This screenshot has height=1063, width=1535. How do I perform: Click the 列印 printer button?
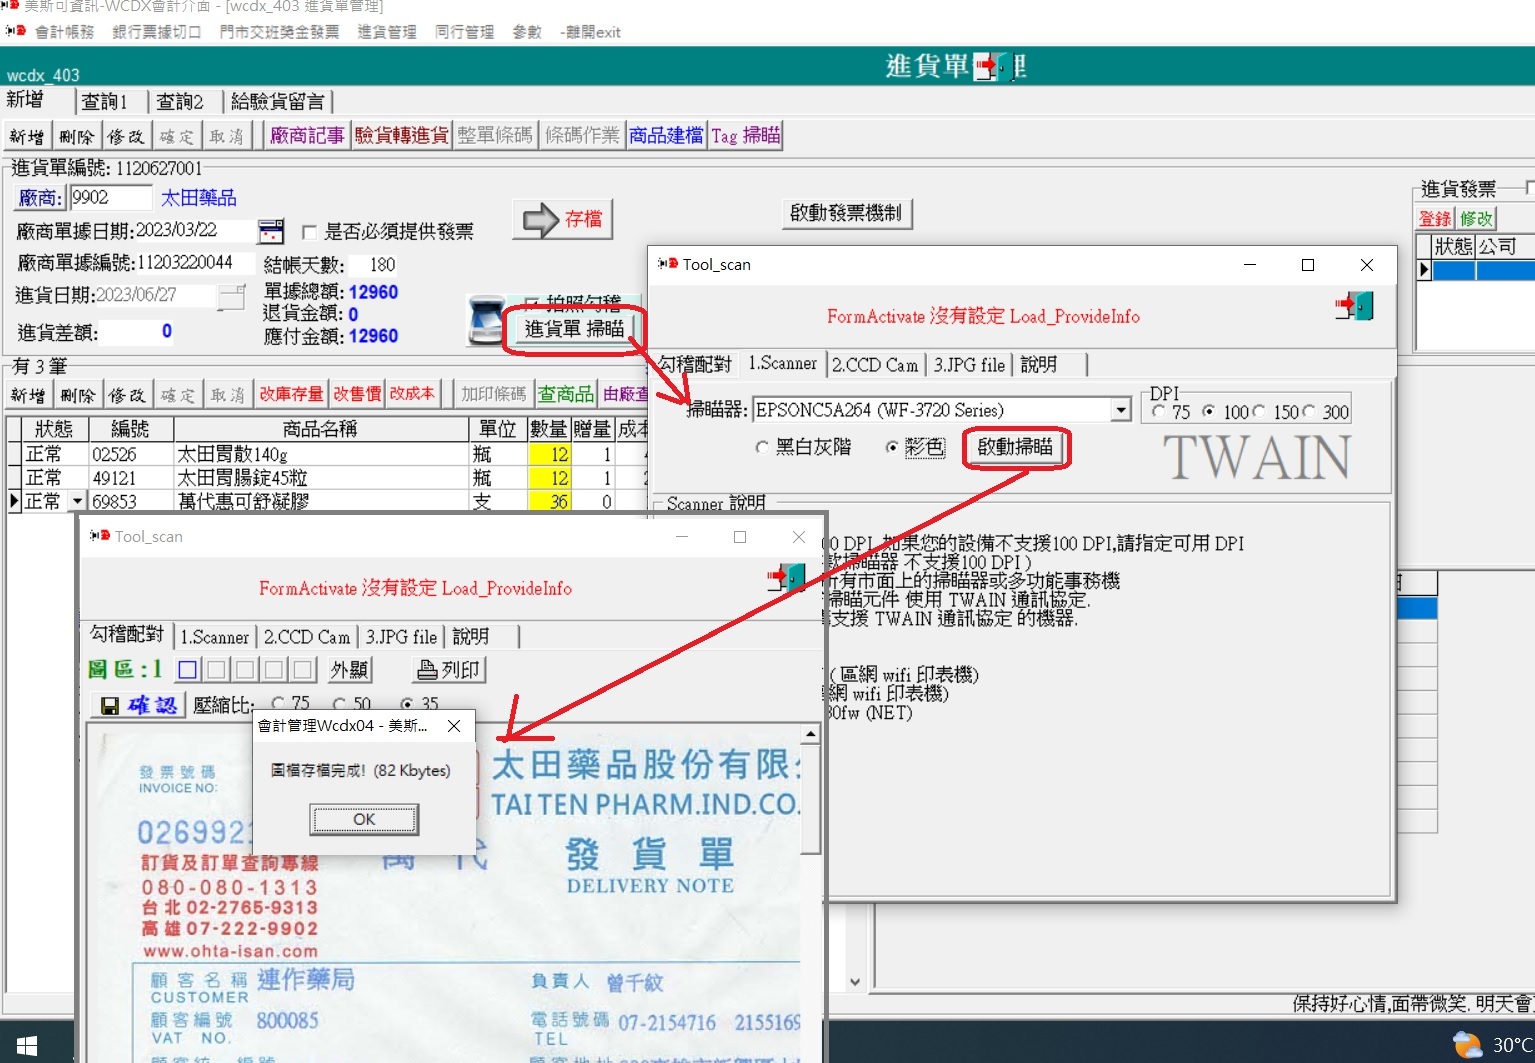click(449, 669)
